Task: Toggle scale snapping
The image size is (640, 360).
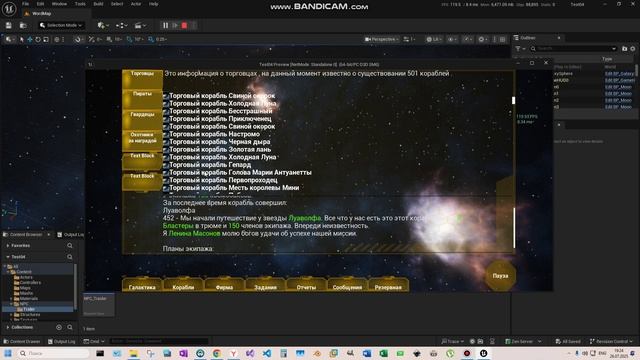Action: coord(151,40)
